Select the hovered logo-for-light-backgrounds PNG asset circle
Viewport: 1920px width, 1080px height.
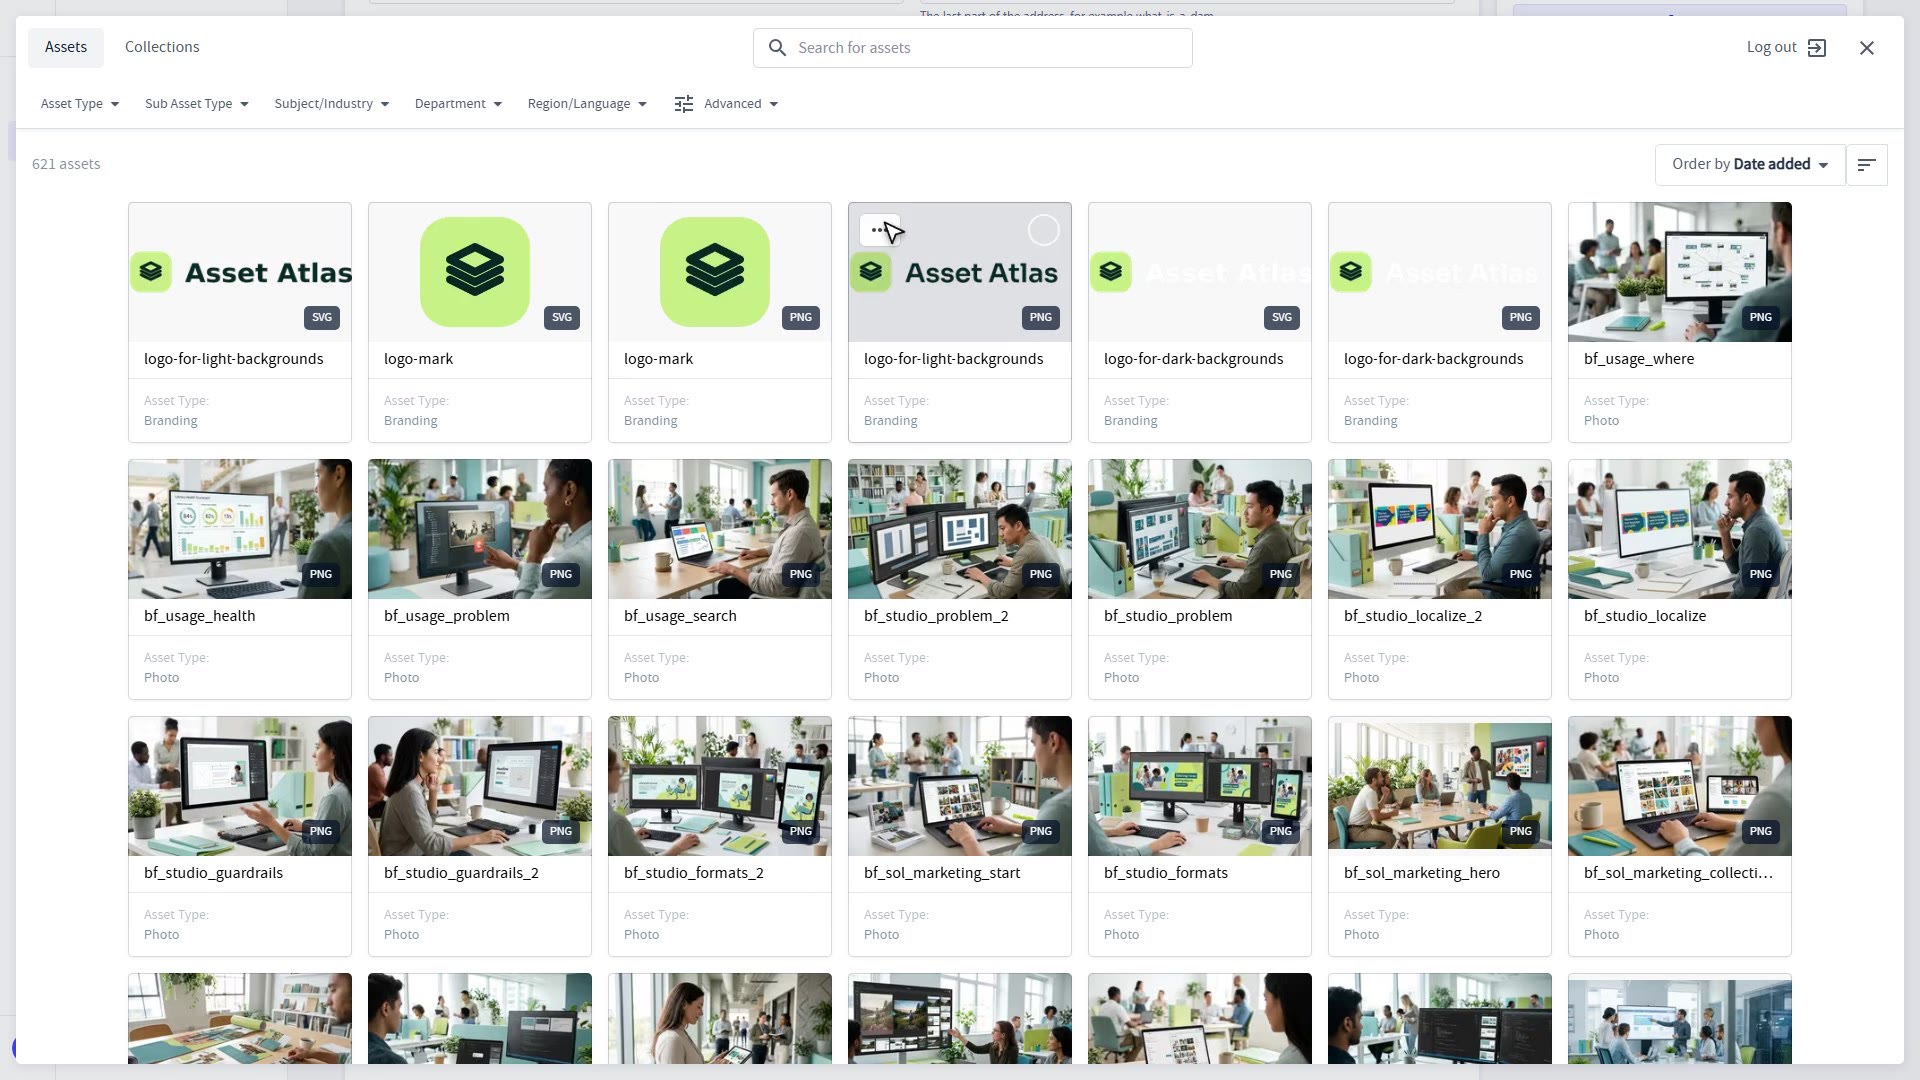[1043, 231]
